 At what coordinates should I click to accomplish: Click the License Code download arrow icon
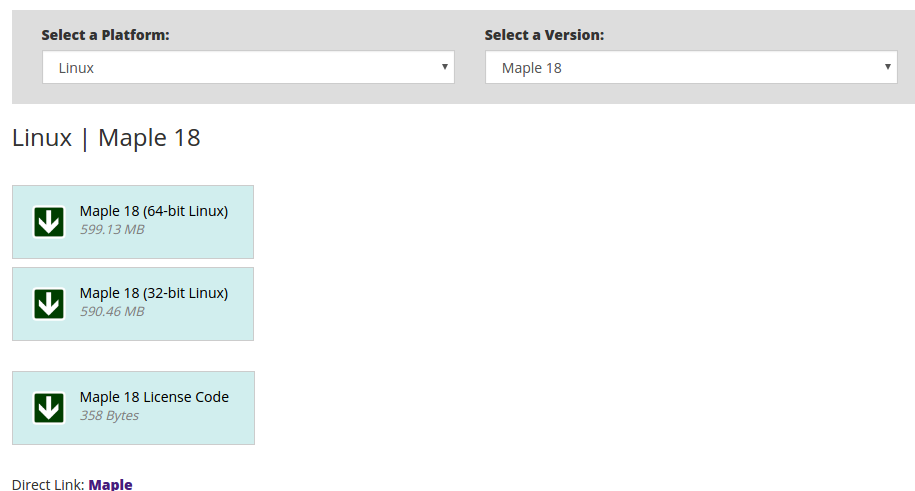(49, 408)
